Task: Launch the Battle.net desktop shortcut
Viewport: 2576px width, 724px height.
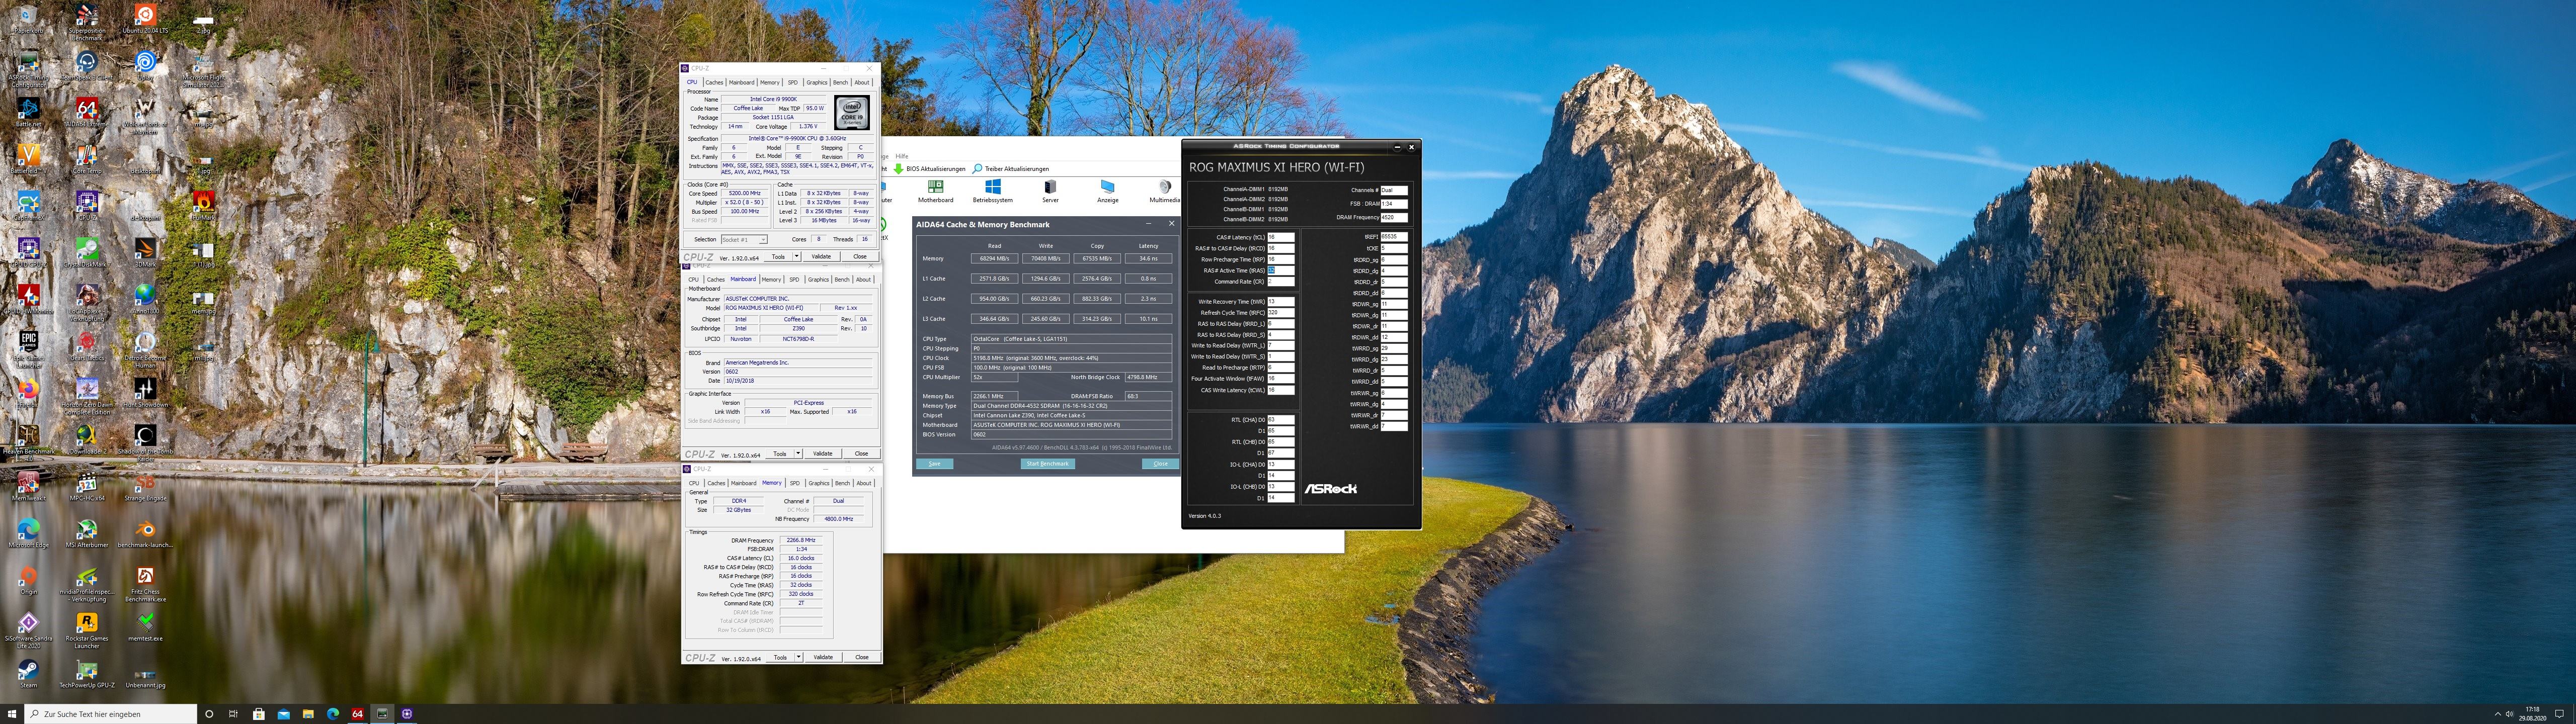Action: click(28, 112)
